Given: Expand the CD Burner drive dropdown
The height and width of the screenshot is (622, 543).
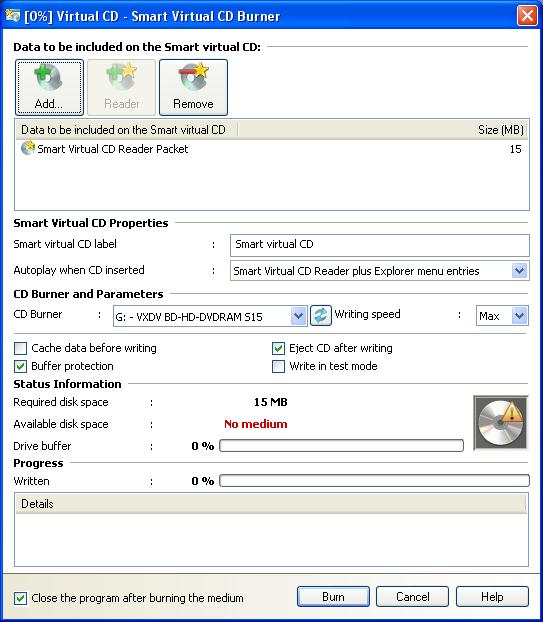Looking at the screenshot, I should 210,316.
